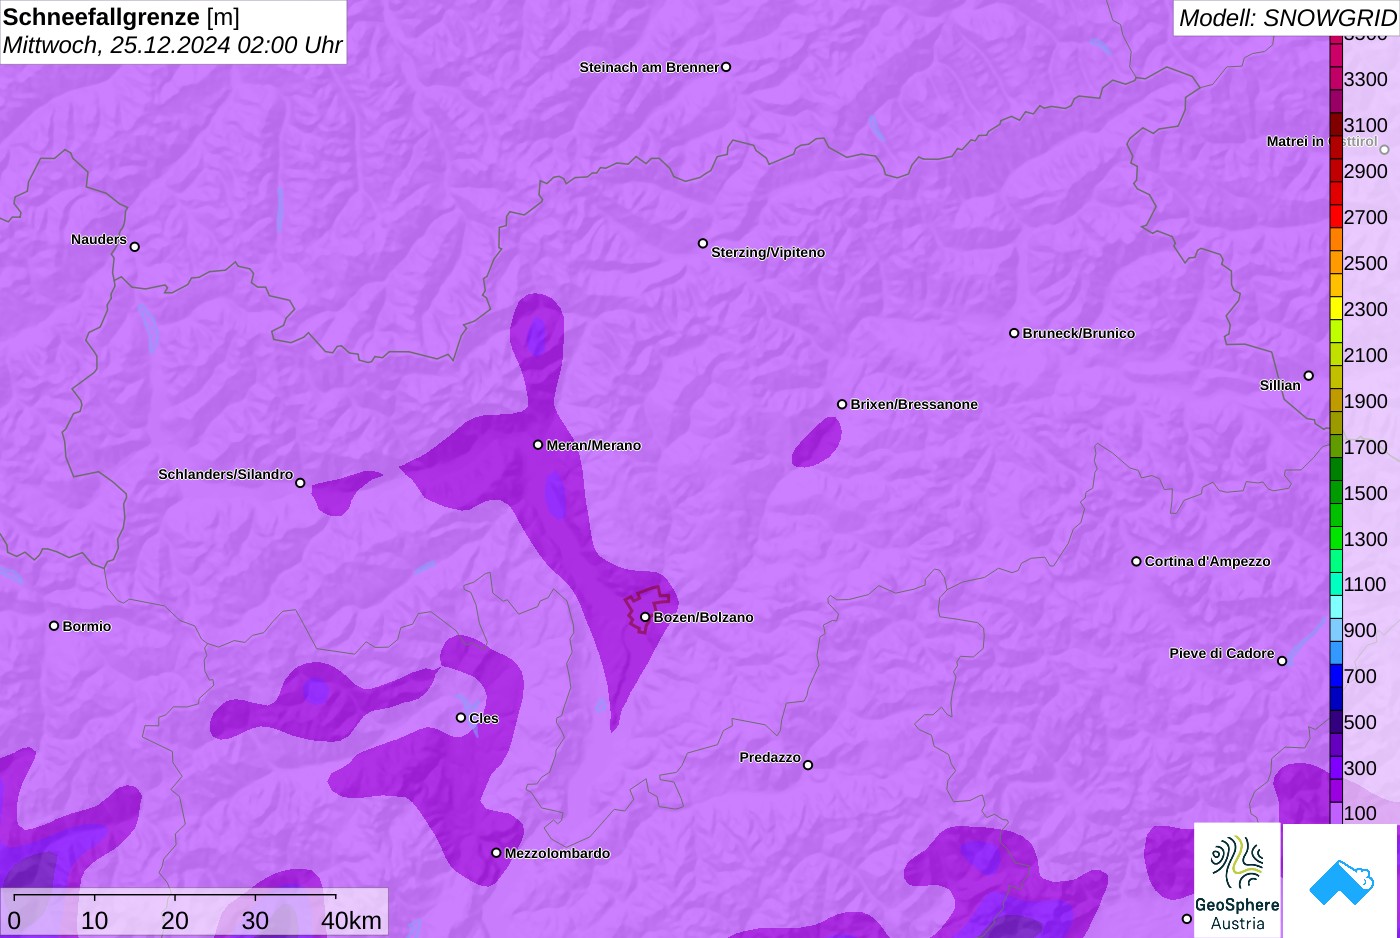Click the Predazzo marker dot

pos(808,765)
